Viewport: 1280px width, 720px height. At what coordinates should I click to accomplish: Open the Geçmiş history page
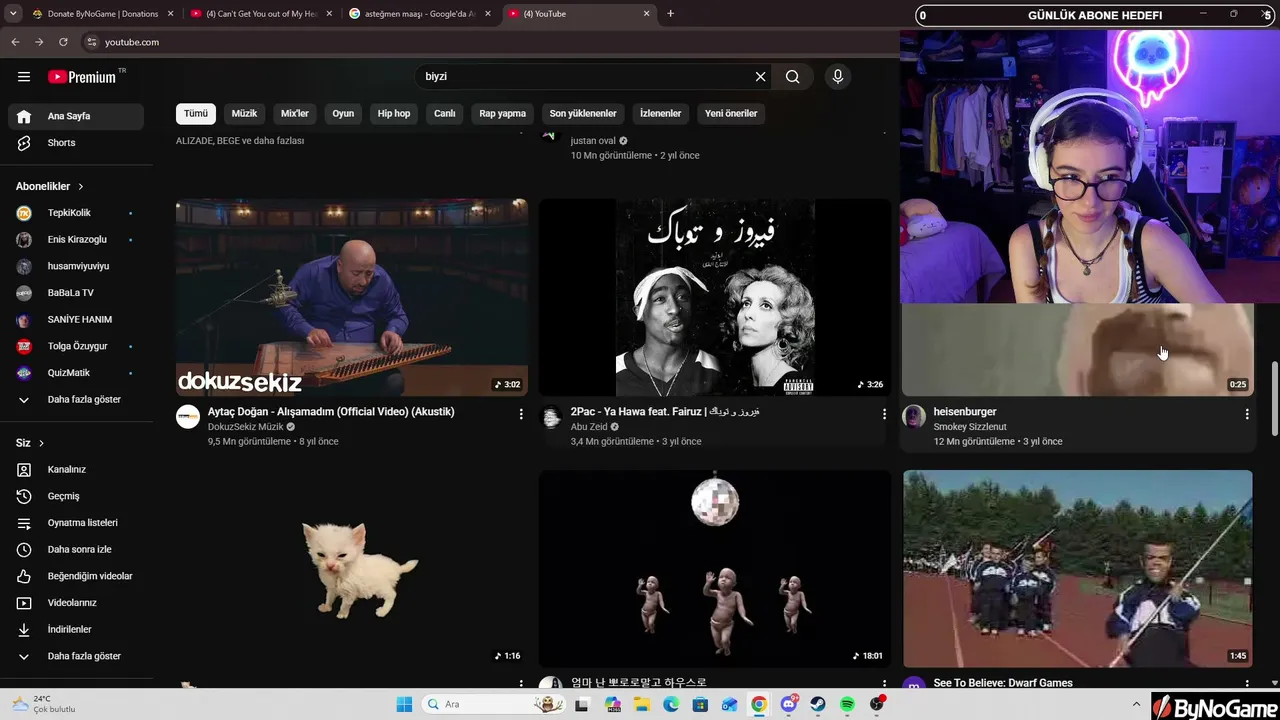point(76,496)
